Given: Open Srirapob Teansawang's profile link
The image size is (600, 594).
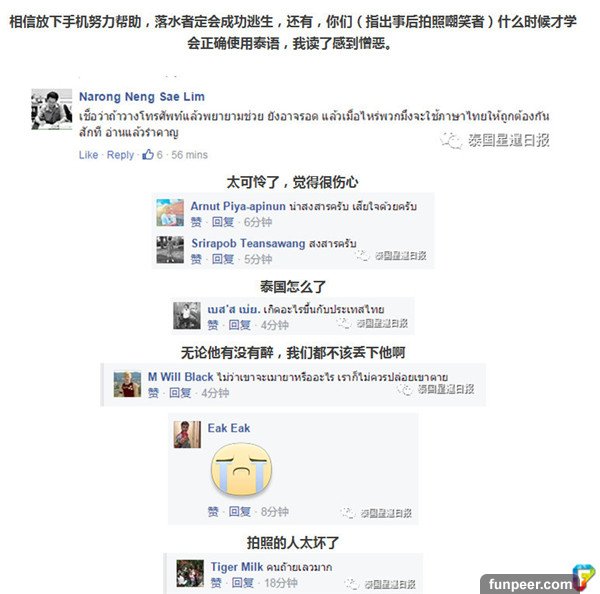Looking at the screenshot, I should (248, 243).
